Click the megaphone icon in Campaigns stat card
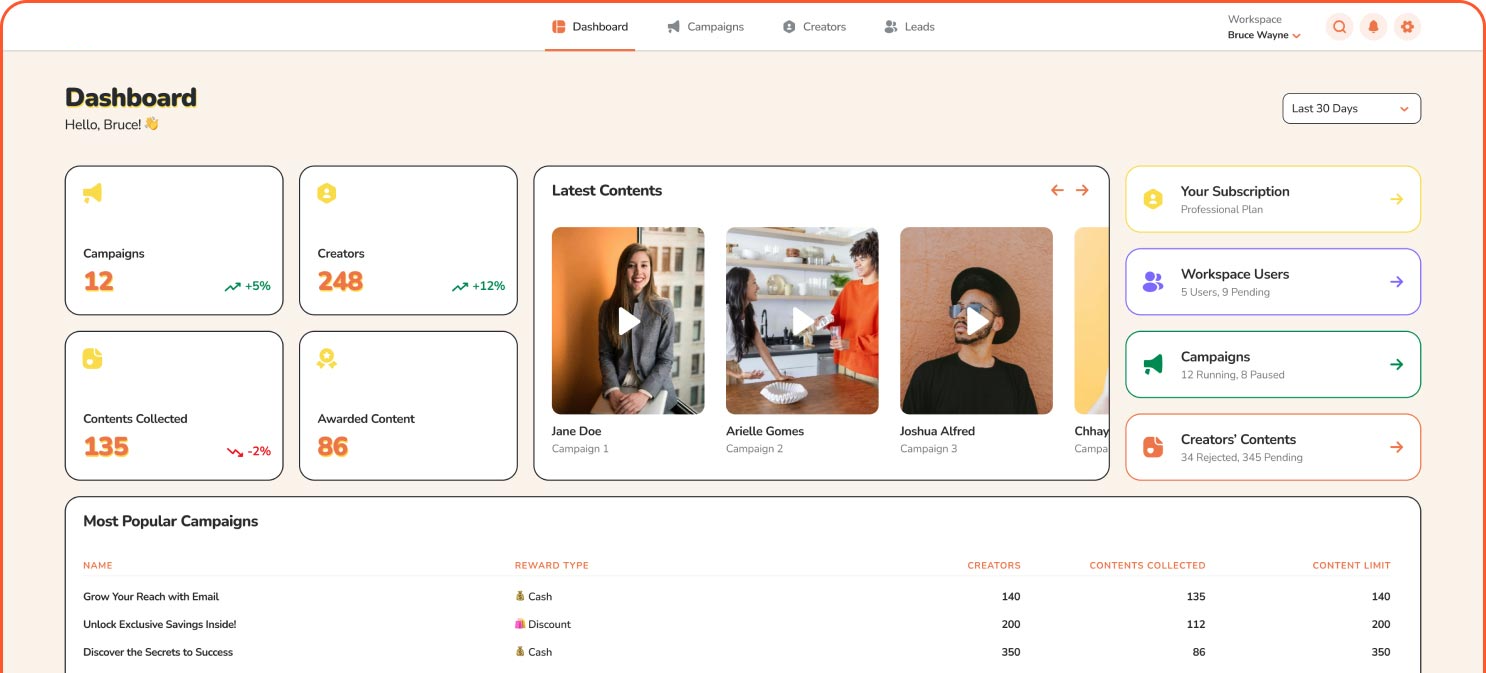Image resolution: width=1486 pixels, height=673 pixels. click(92, 193)
